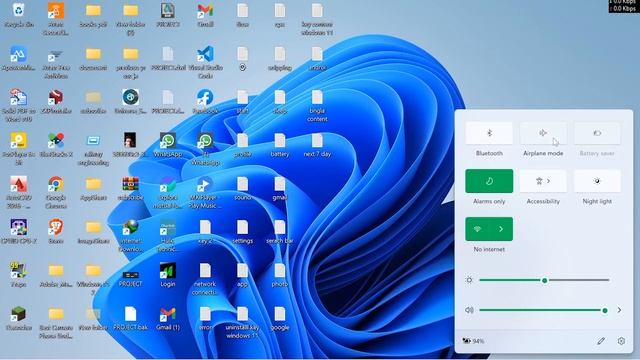
Task: Mute using the speaker icon
Action: click(x=469, y=310)
